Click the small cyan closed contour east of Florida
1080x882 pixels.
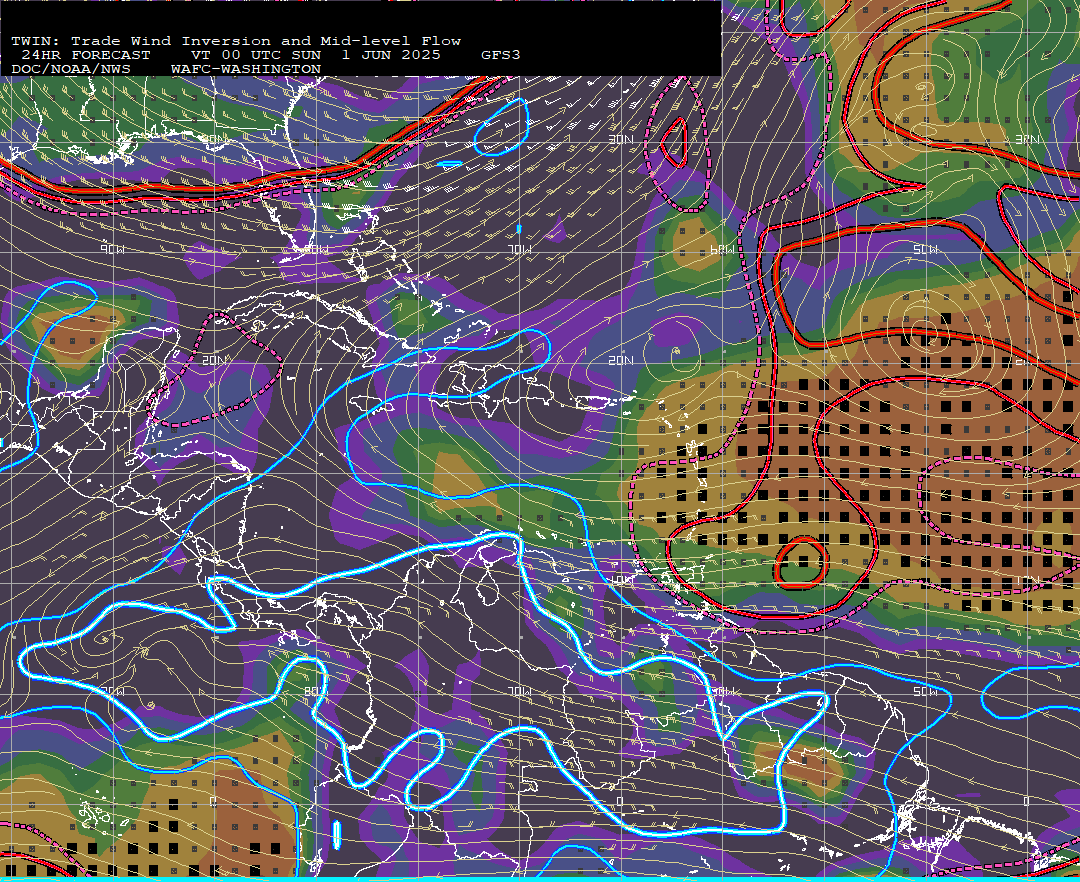[x=502, y=127]
